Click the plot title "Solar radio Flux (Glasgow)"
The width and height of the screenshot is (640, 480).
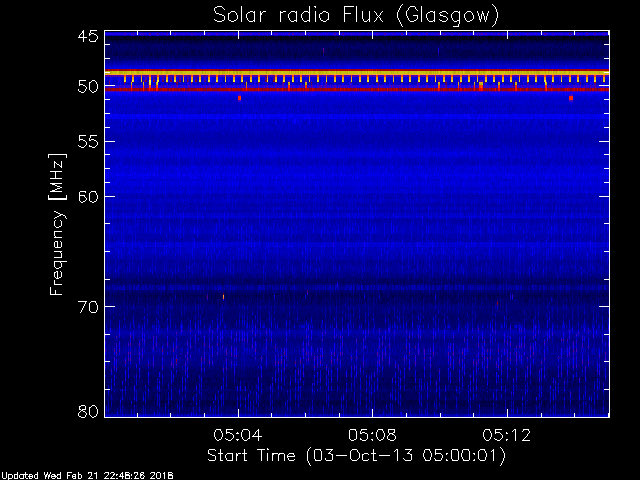(356, 16)
